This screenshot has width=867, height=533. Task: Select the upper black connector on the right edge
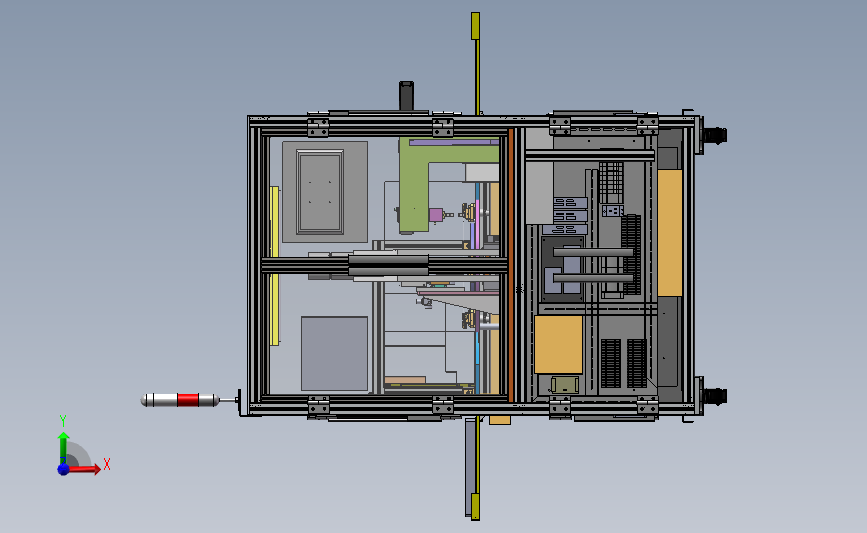(x=714, y=135)
